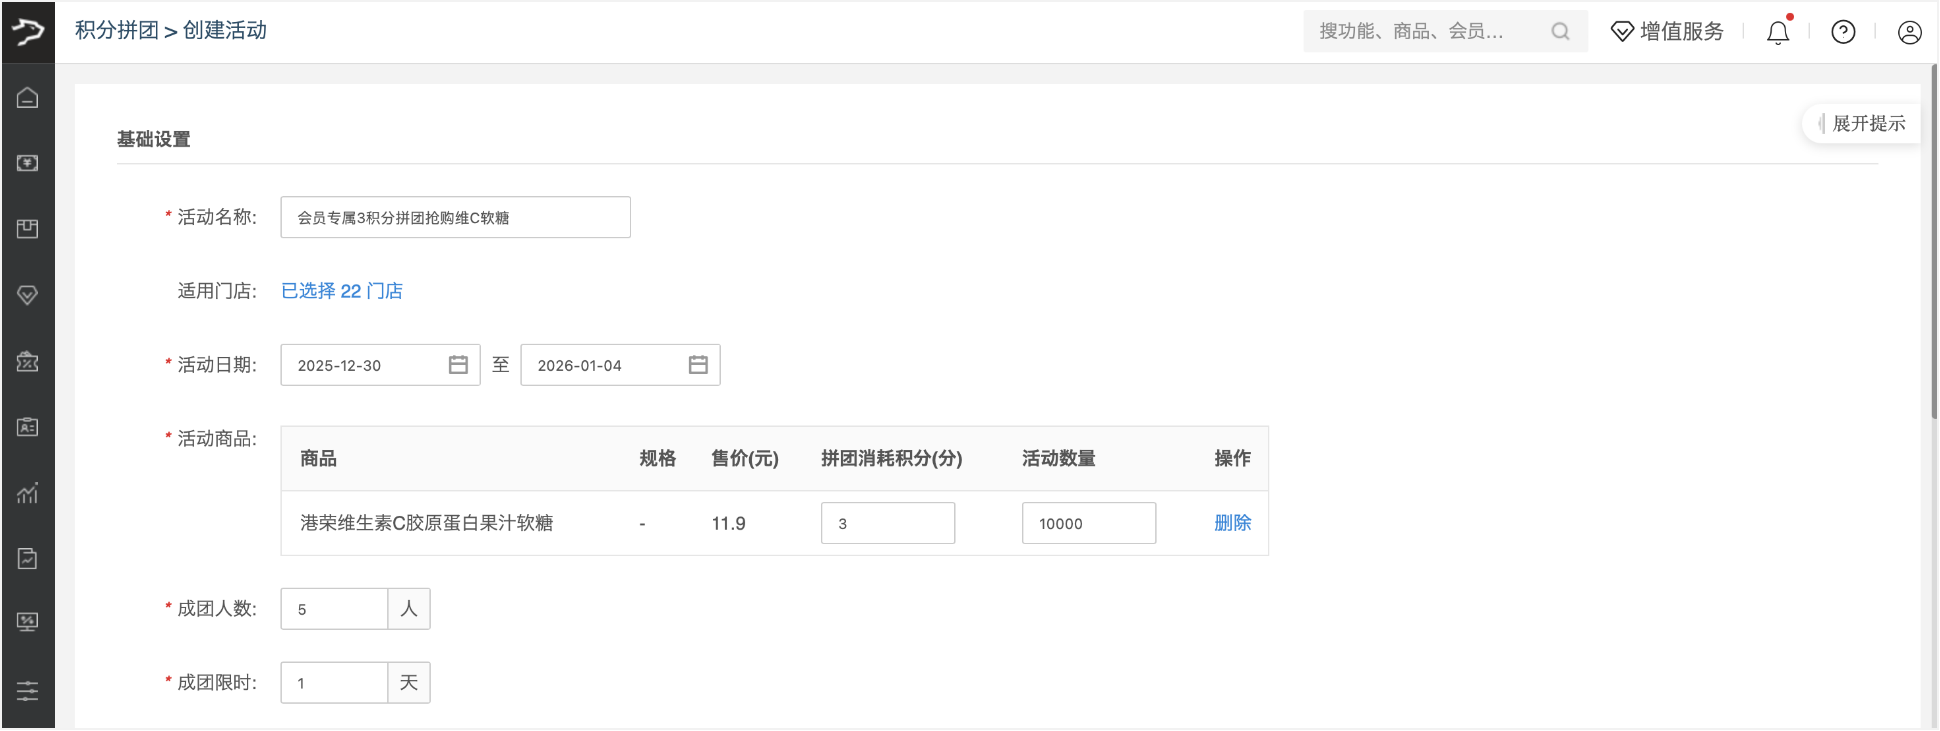Screen dimensions: 1940x731
Task: Open the coupon ticket sidebar icon
Action: (28, 361)
